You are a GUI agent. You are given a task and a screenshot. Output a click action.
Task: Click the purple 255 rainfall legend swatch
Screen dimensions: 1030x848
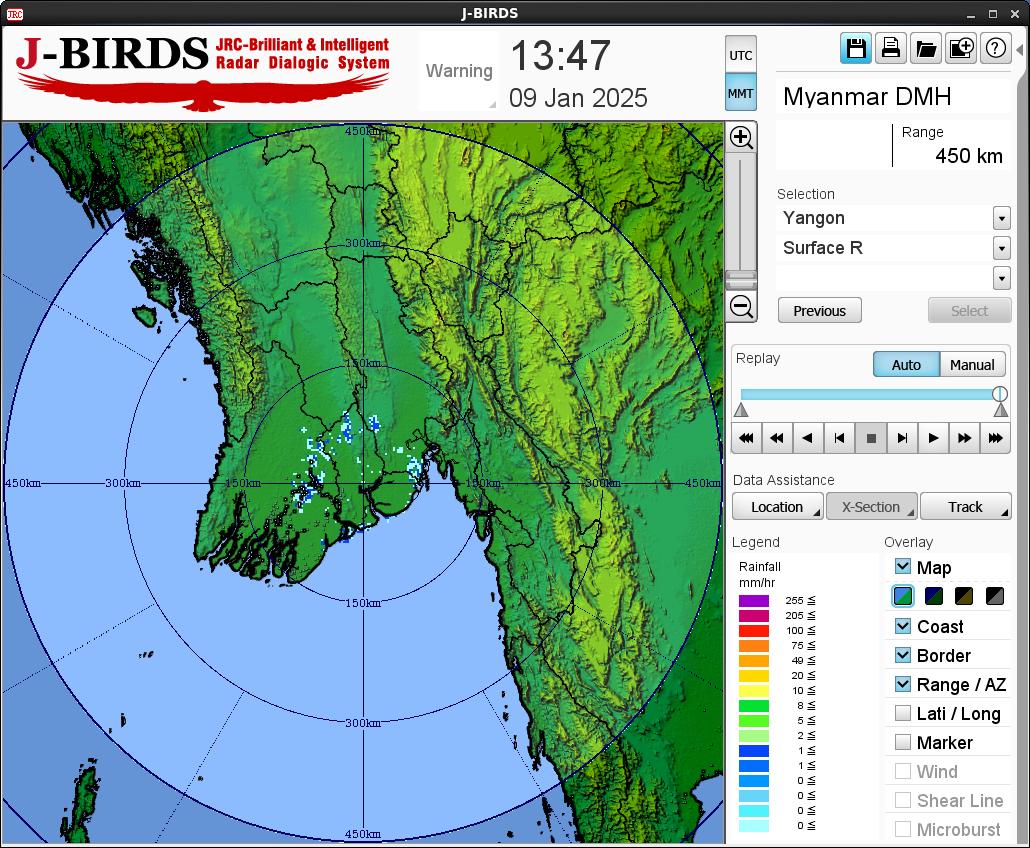(753, 600)
